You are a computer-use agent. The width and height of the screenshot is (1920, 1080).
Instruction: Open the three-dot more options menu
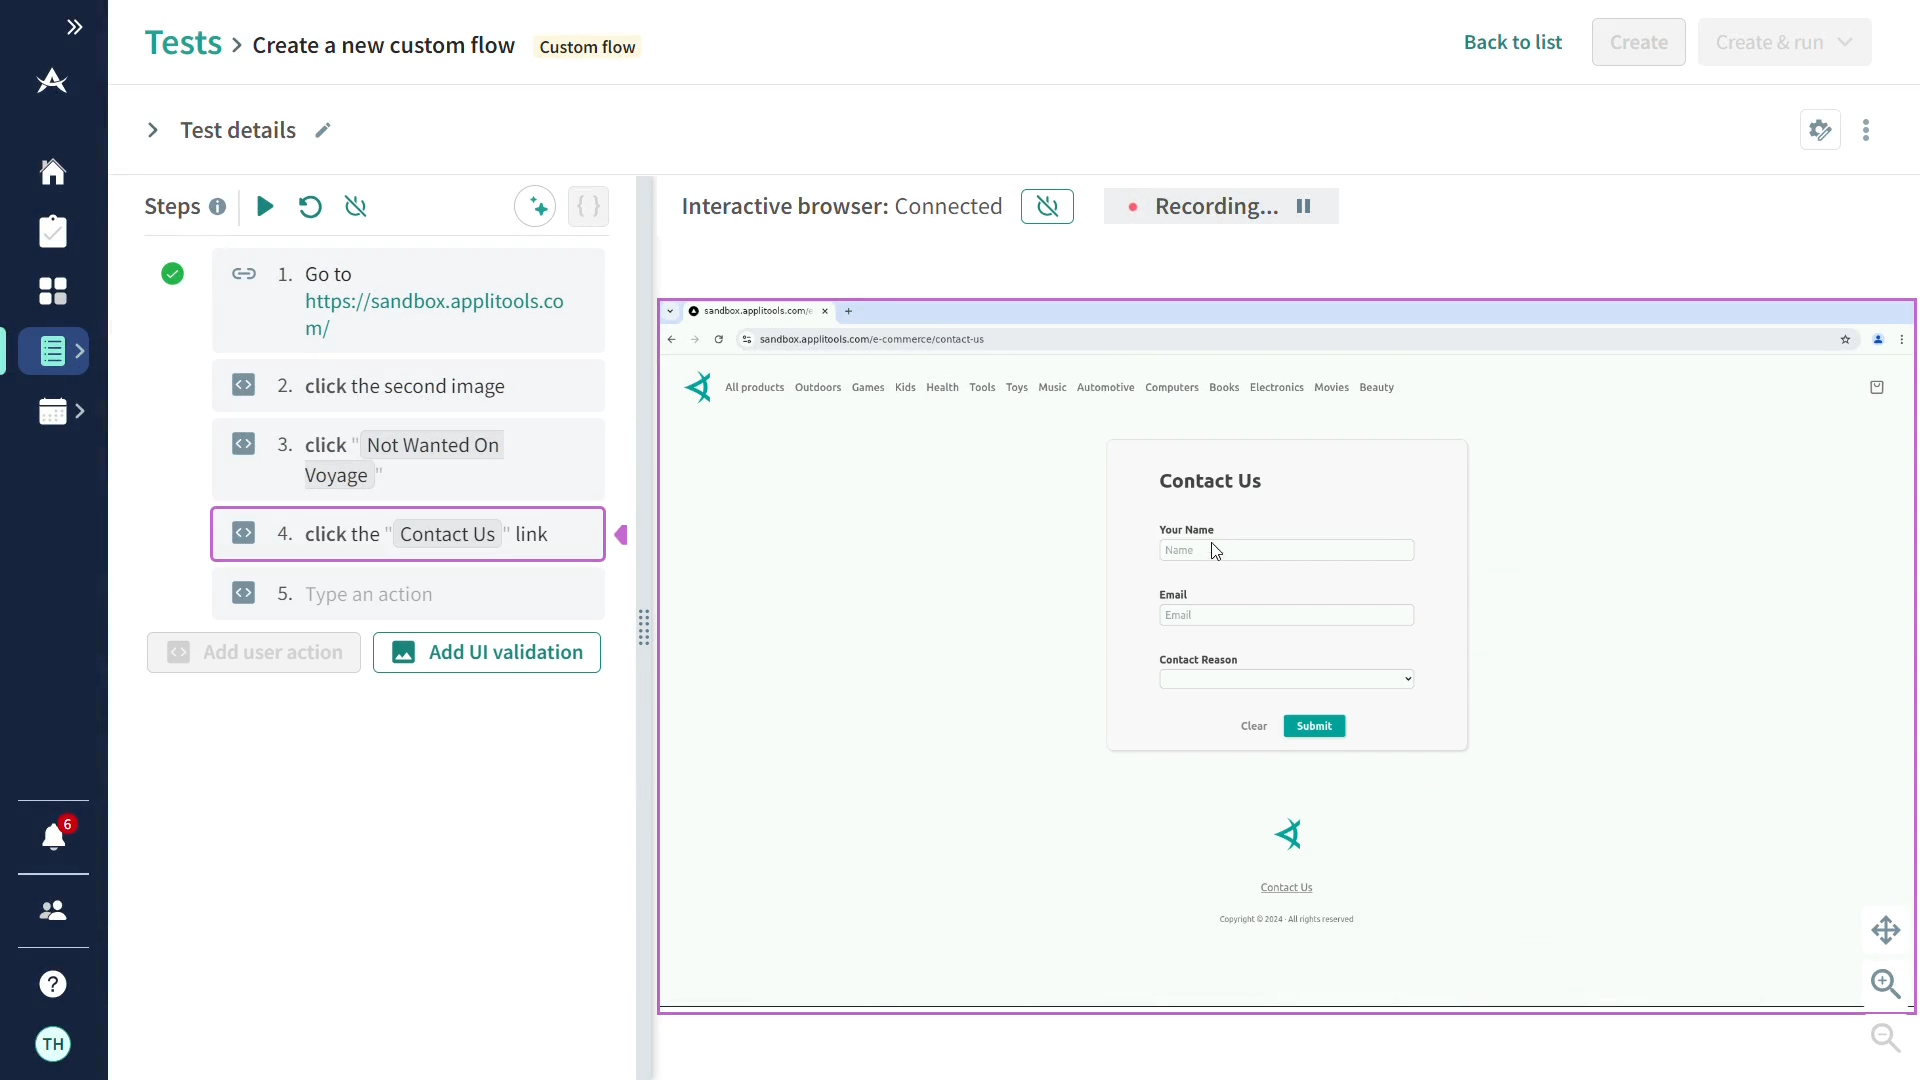[x=1866, y=130]
